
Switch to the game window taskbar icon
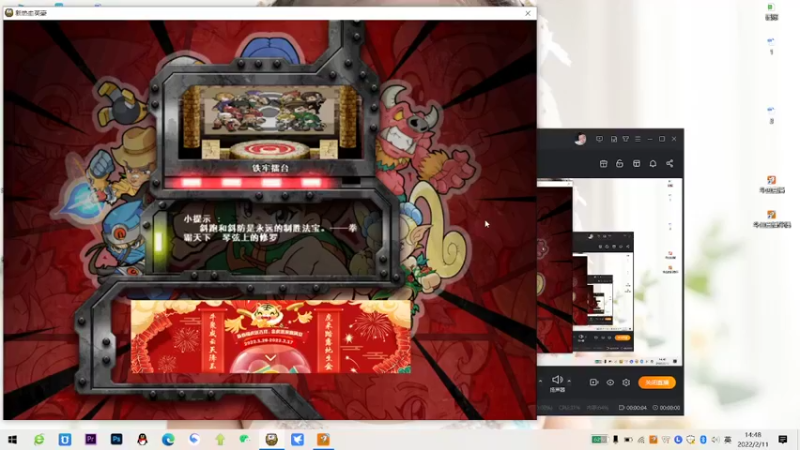click(x=271, y=439)
